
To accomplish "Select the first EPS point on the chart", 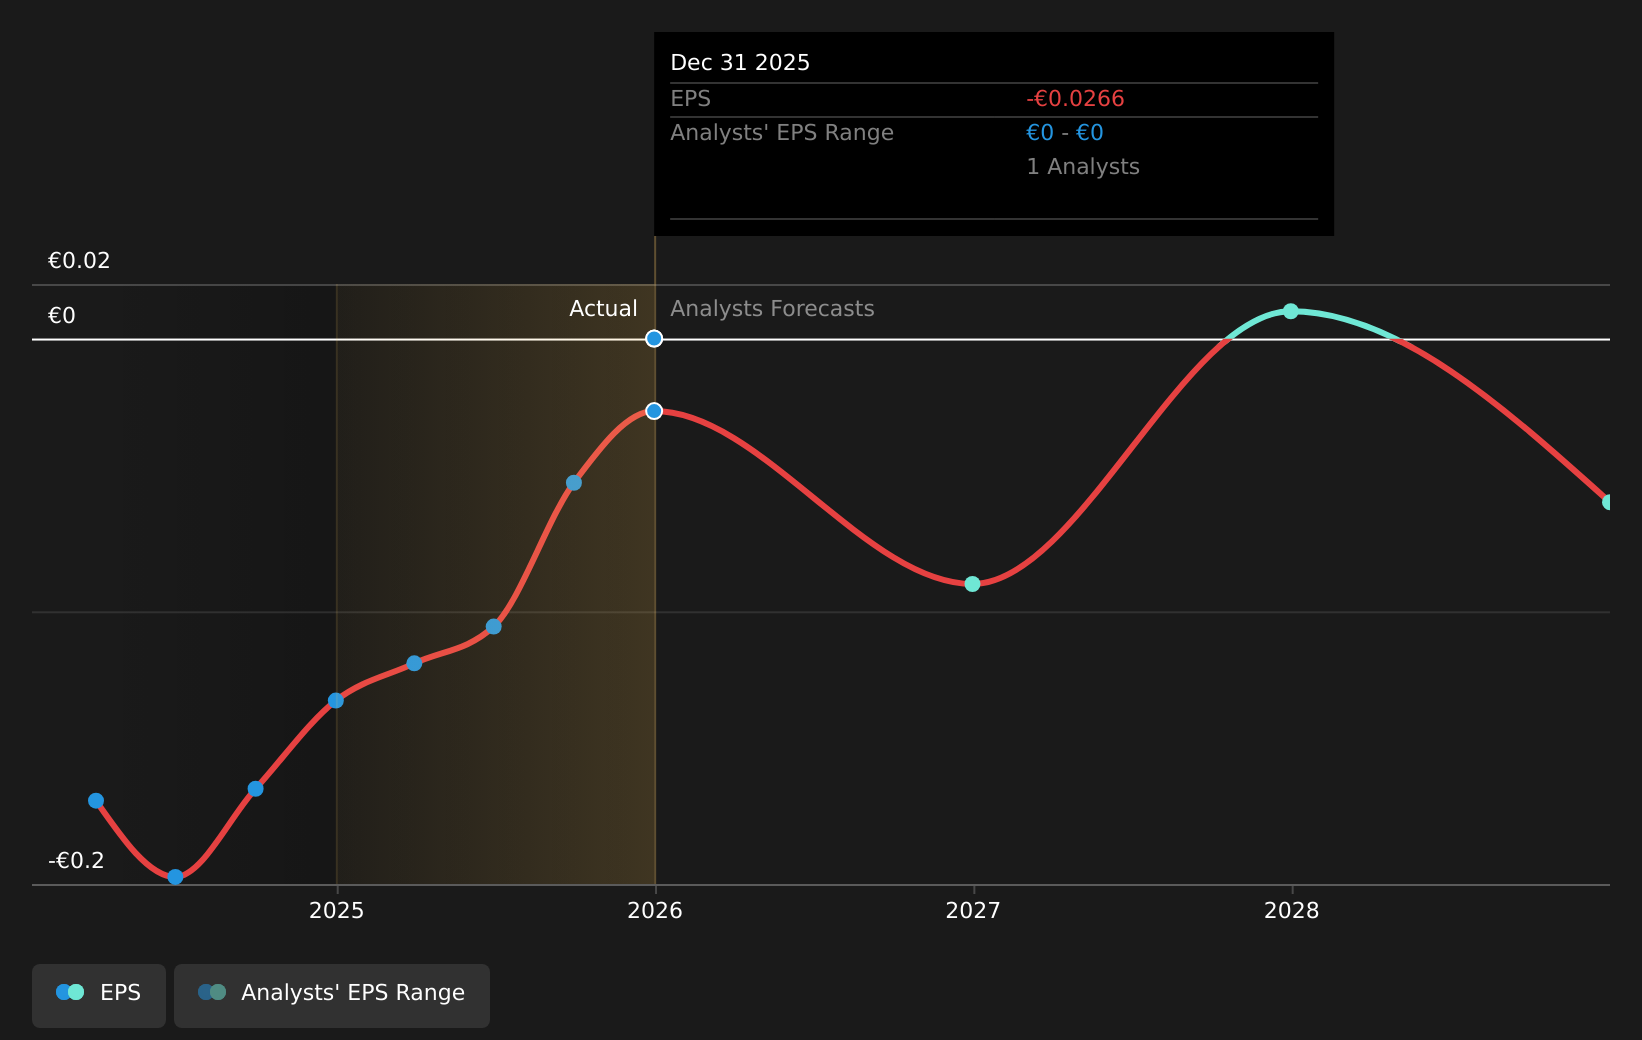I will coord(96,800).
